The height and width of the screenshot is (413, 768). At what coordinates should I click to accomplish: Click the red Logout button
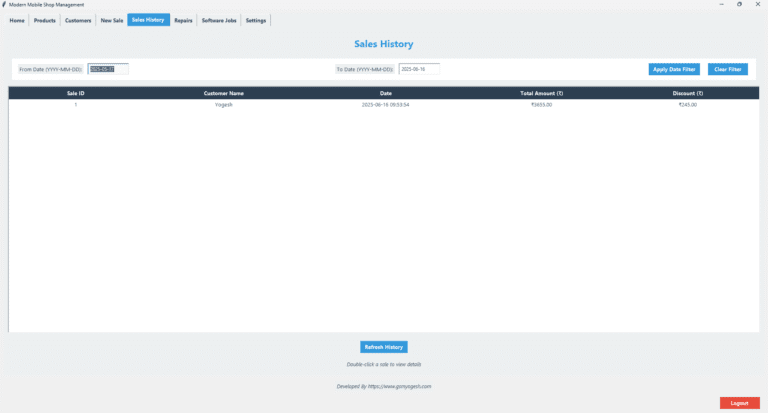(x=739, y=402)
